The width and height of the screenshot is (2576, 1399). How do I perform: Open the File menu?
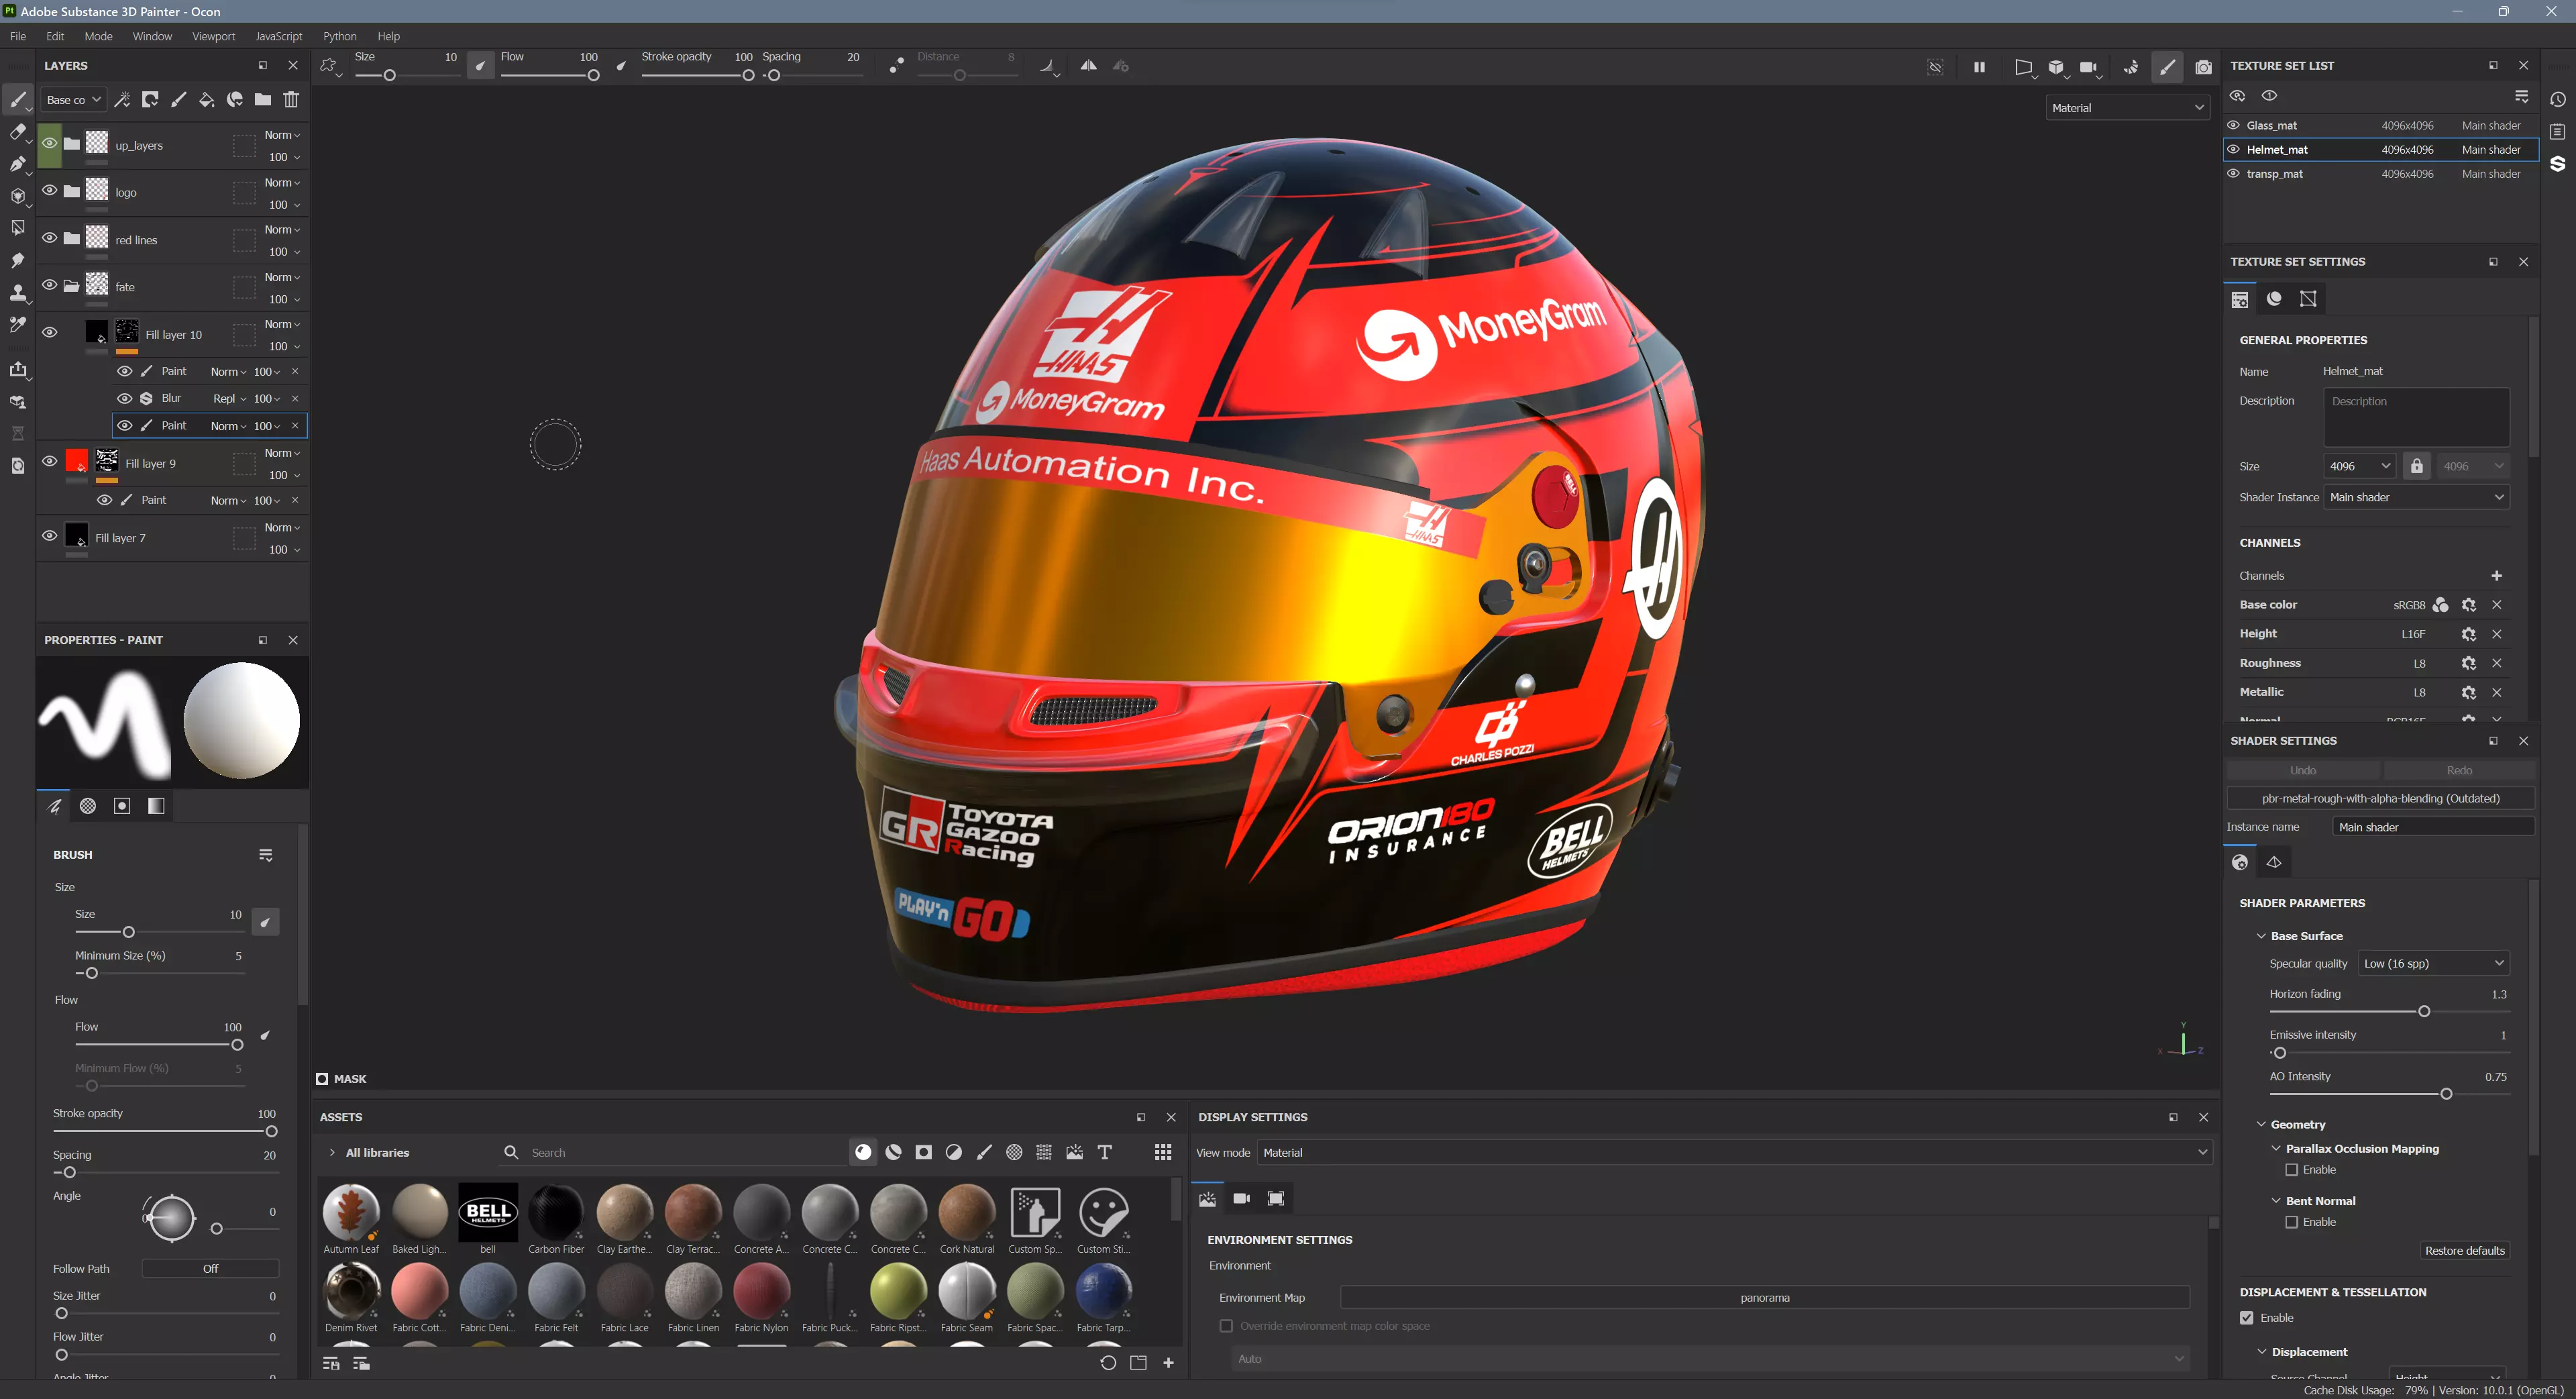pyautogui.click(x=18, y=36)
